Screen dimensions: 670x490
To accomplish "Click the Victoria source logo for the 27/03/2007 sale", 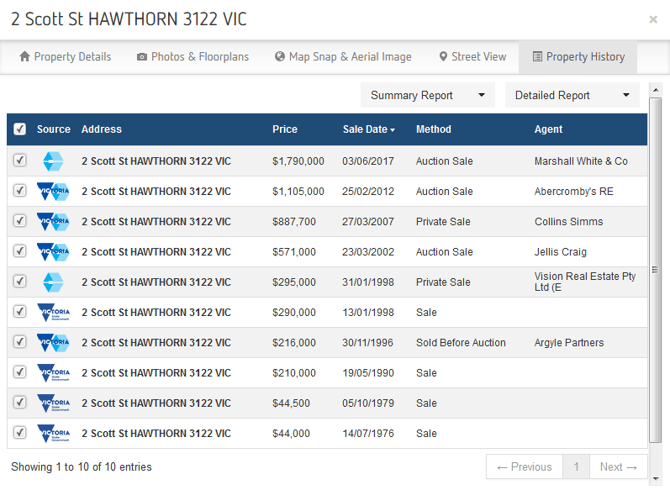I will coord(53,222).
